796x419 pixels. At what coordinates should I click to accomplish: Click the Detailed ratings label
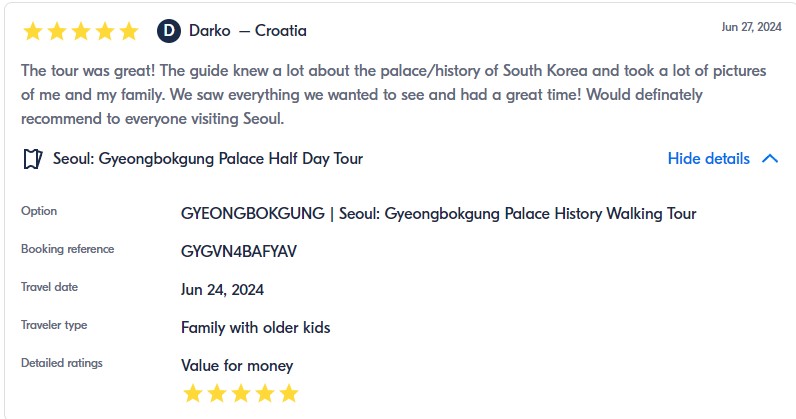[x=62, y=363]
